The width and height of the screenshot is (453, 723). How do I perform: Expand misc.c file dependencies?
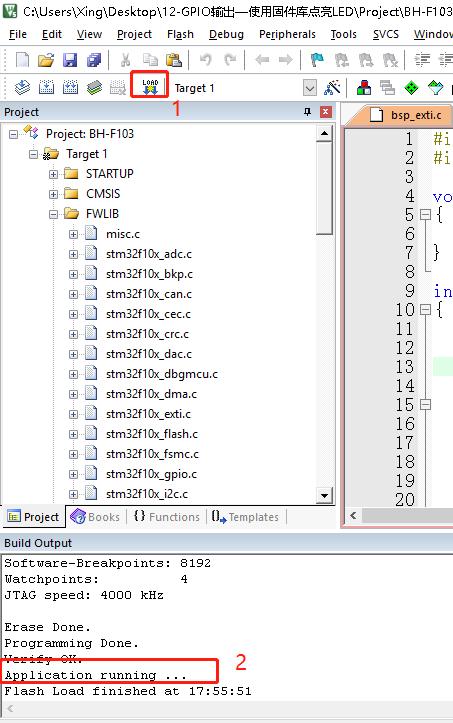click(x=73, y=234)
